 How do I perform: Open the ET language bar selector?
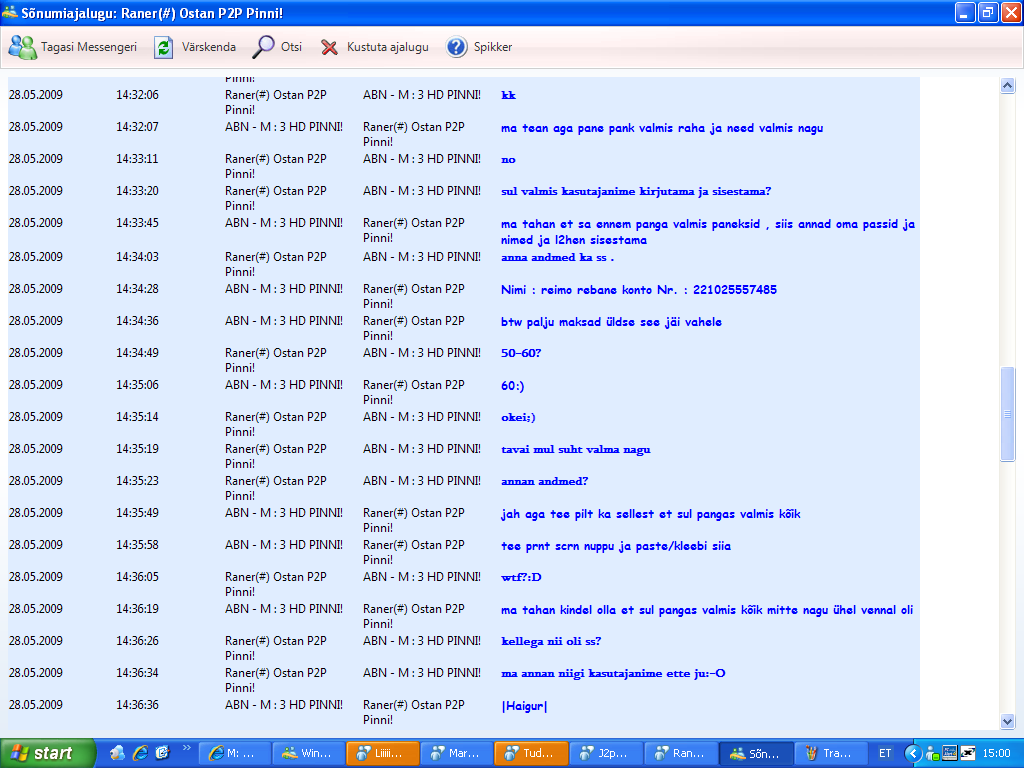(885, 753)
